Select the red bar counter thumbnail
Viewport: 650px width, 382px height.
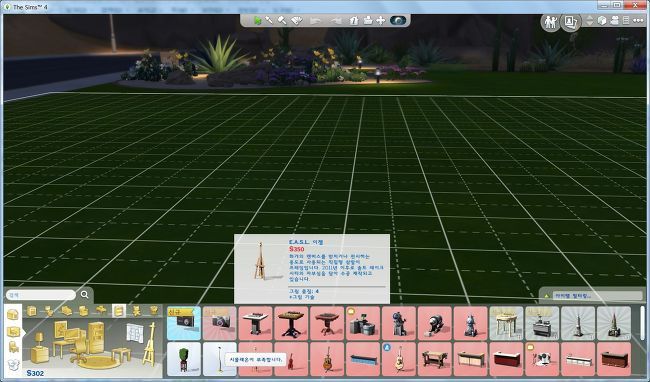pyautogui.click(x=506, y=359)
